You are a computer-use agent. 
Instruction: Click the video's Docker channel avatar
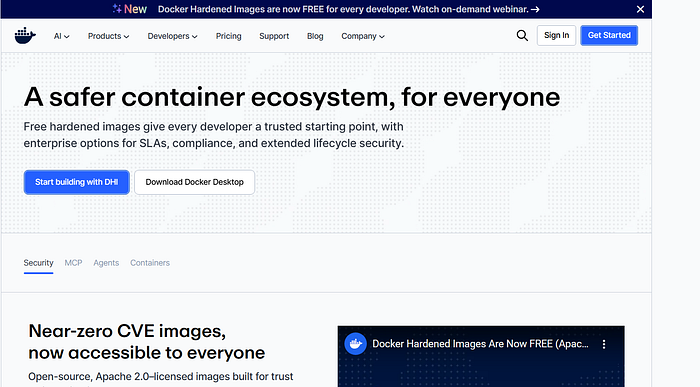(355, 344)
